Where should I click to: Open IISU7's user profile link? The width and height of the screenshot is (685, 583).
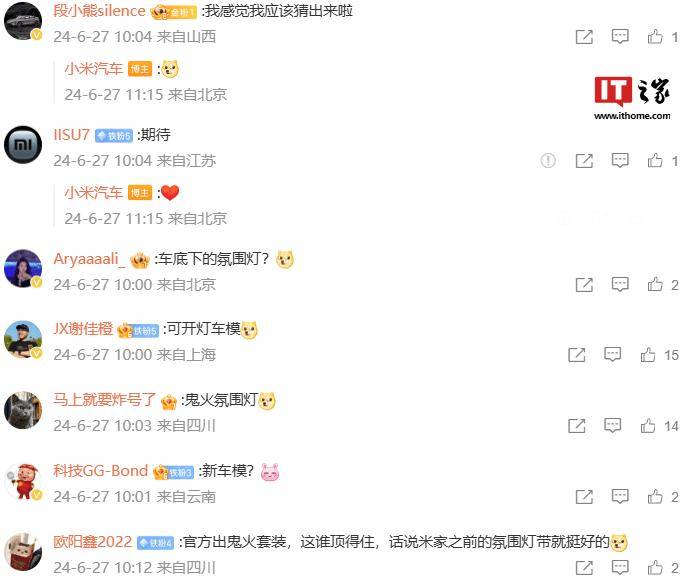(x=71, y=135)
